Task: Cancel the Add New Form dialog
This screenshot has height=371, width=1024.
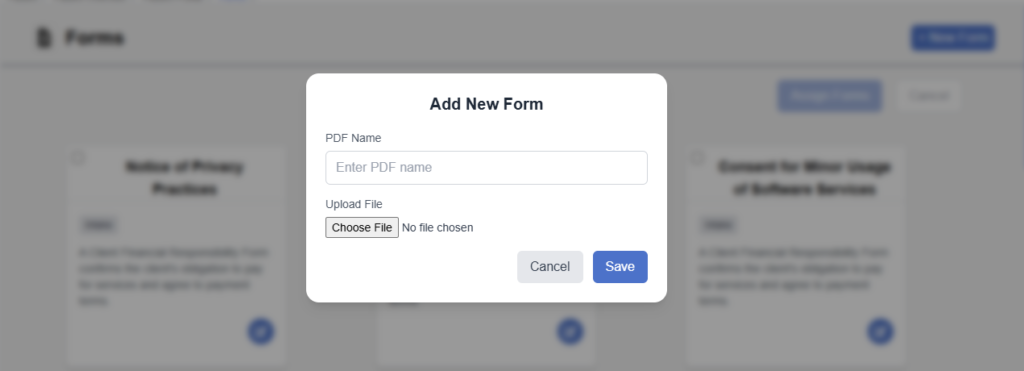Action: click(550, 266)
